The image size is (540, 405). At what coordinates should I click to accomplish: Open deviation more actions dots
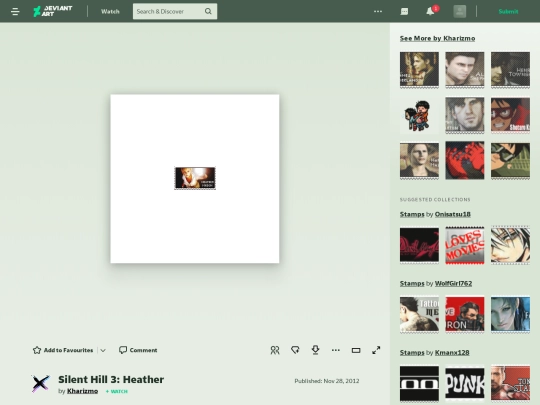(x=336, y=350)
